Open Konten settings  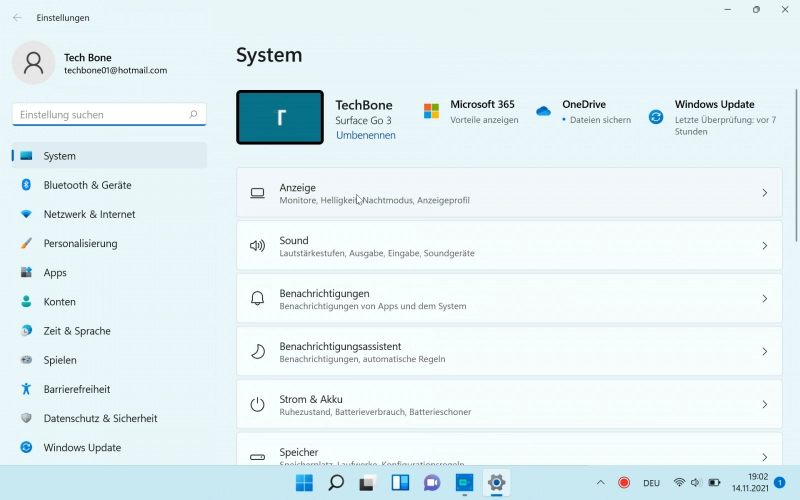(x=109, y=302)
